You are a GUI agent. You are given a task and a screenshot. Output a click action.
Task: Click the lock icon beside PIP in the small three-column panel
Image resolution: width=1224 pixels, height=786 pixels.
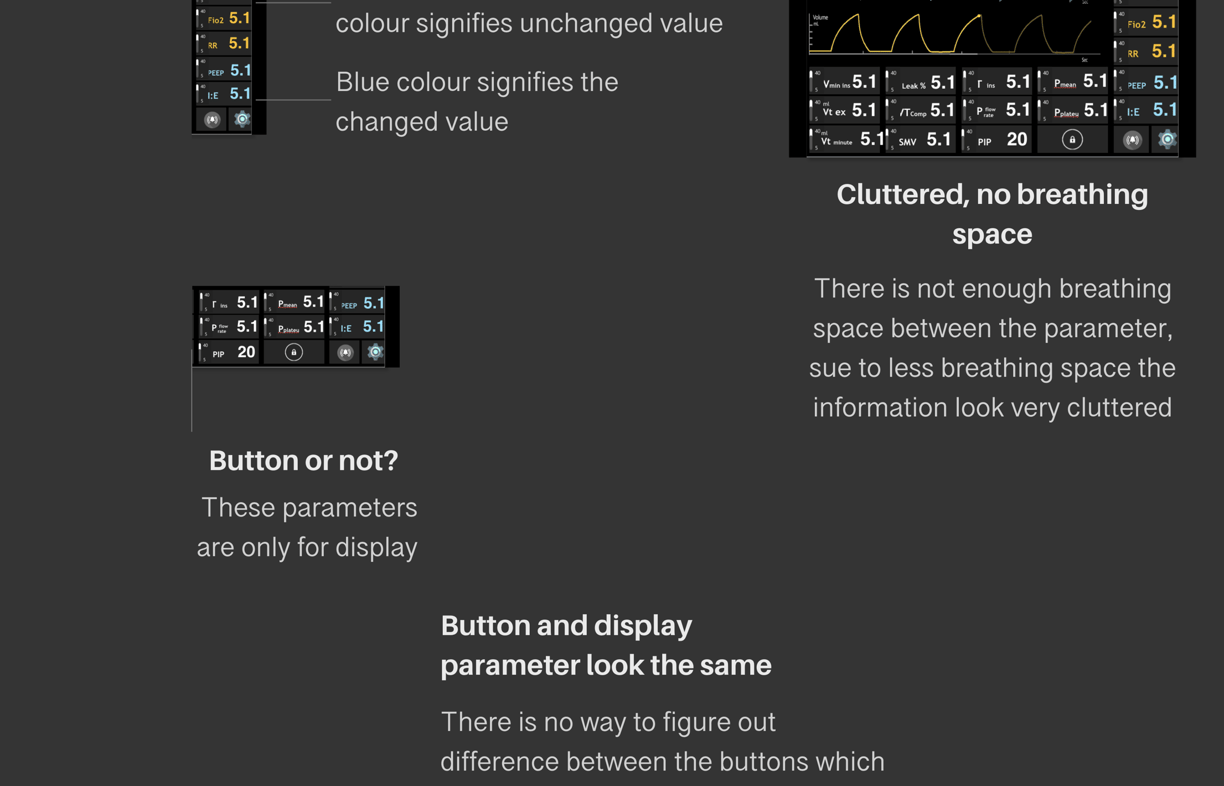coord(294,352)
